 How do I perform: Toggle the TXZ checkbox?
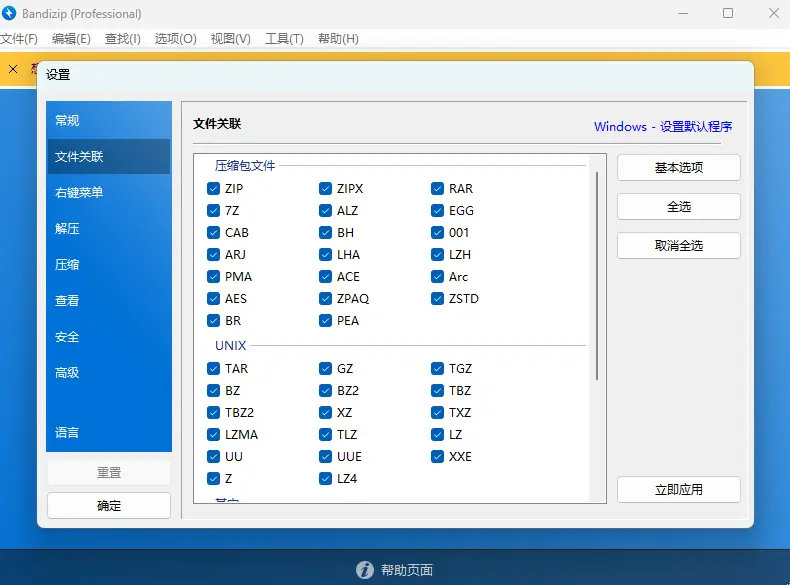click(437, 413)
